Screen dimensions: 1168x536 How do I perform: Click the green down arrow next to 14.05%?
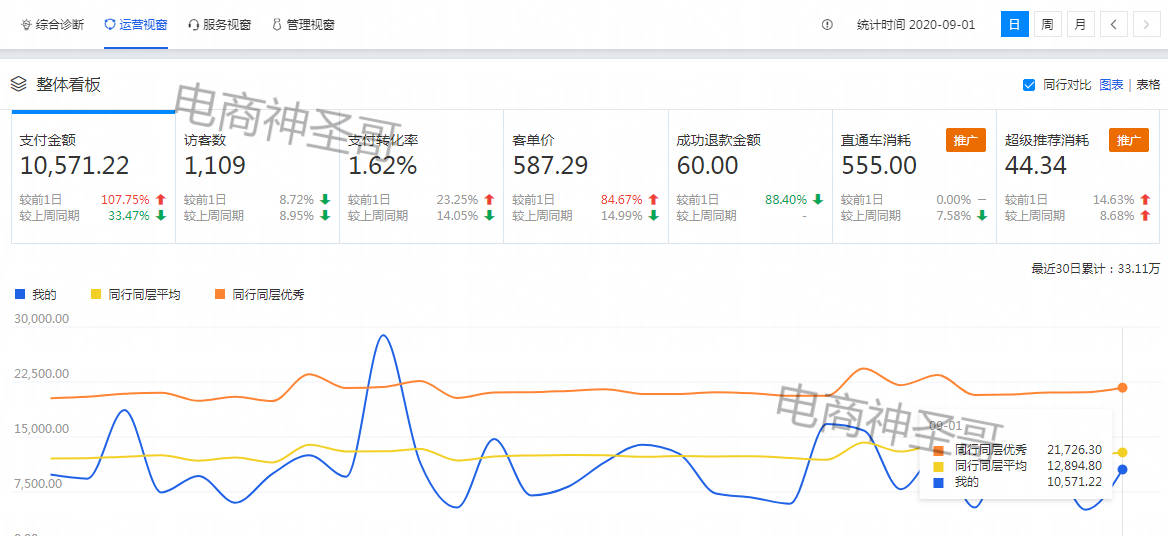click(x=489, y=216)
